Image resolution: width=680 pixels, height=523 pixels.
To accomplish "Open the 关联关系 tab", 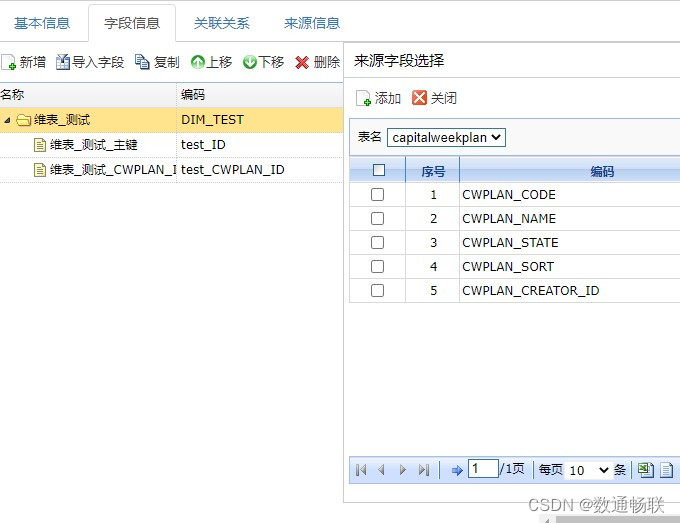I will pyautogui.click(x=222, y=23).
